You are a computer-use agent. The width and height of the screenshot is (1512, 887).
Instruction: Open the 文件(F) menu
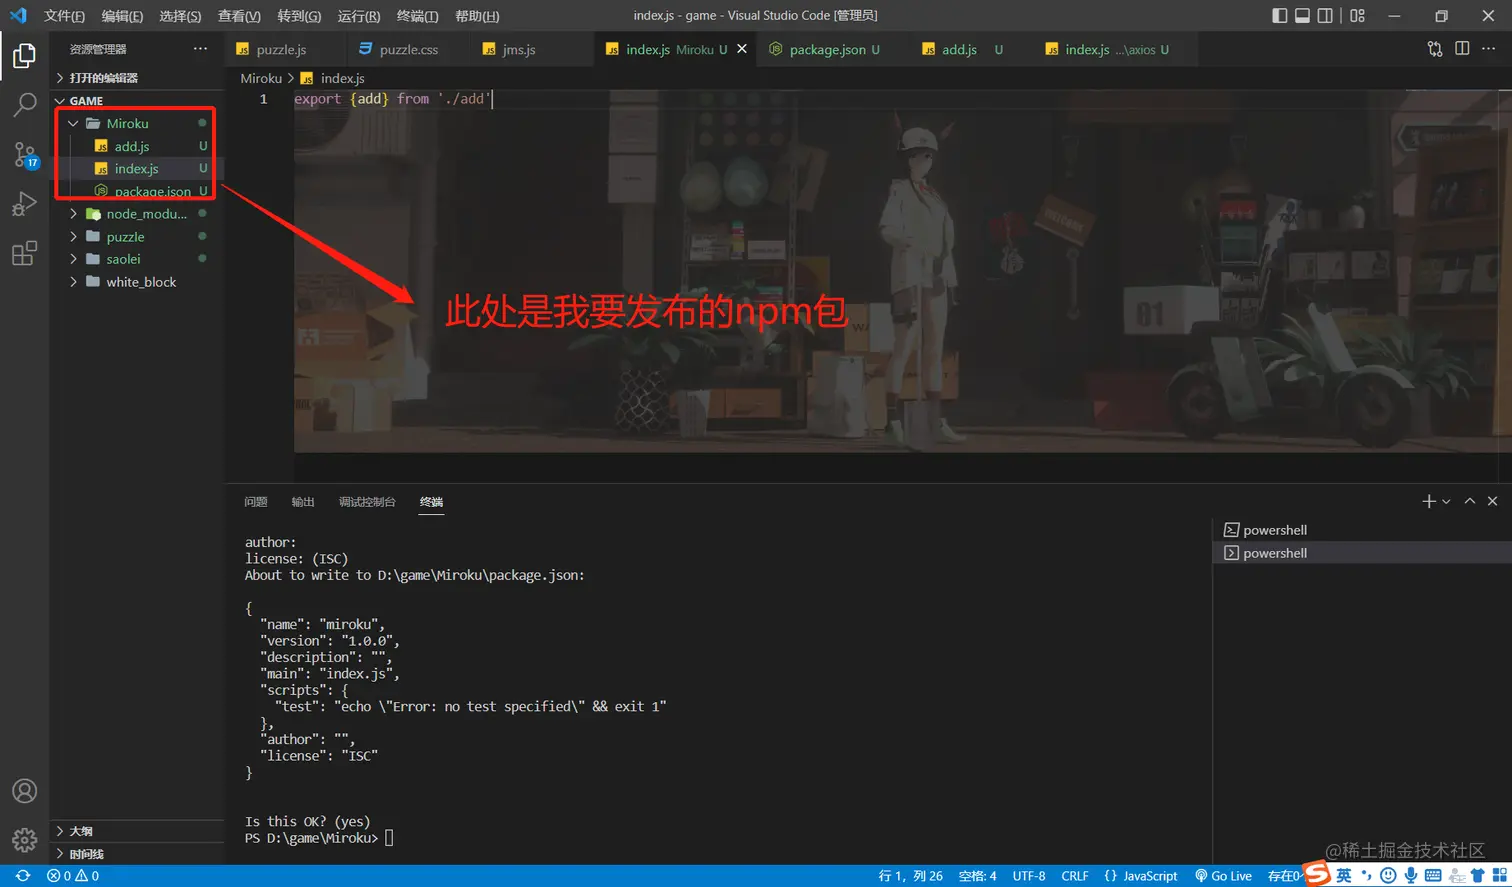(64, 16)
